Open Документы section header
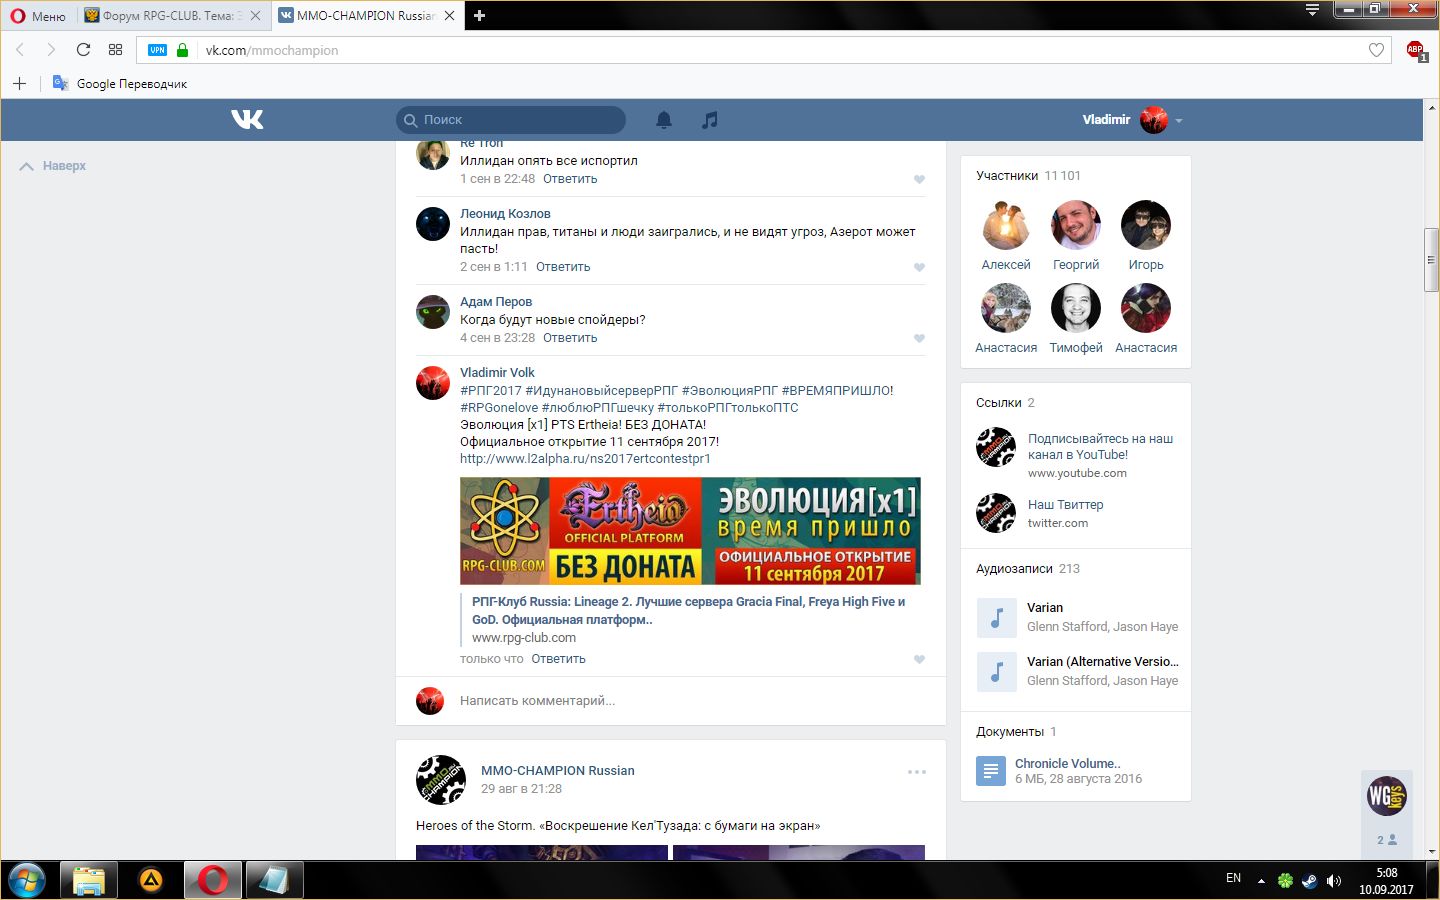The image size is (1440, 900). [1016, 732]
